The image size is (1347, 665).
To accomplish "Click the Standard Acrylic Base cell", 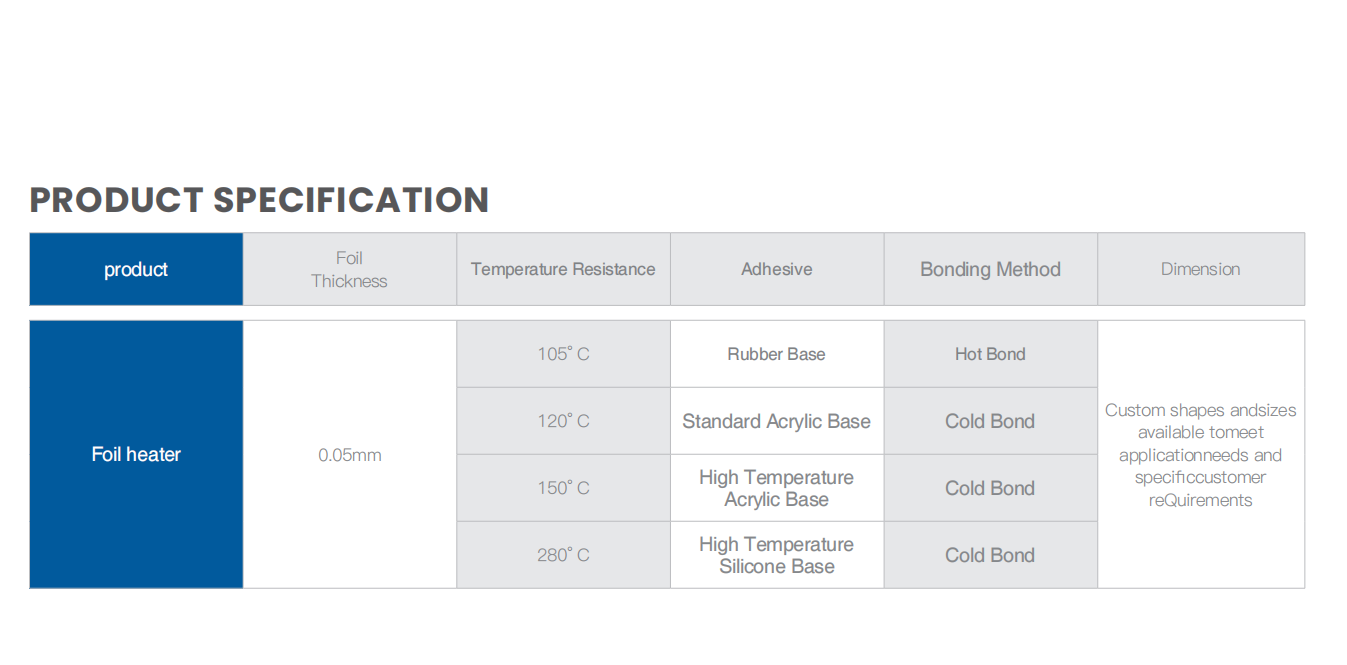I will tap(777, 421).
